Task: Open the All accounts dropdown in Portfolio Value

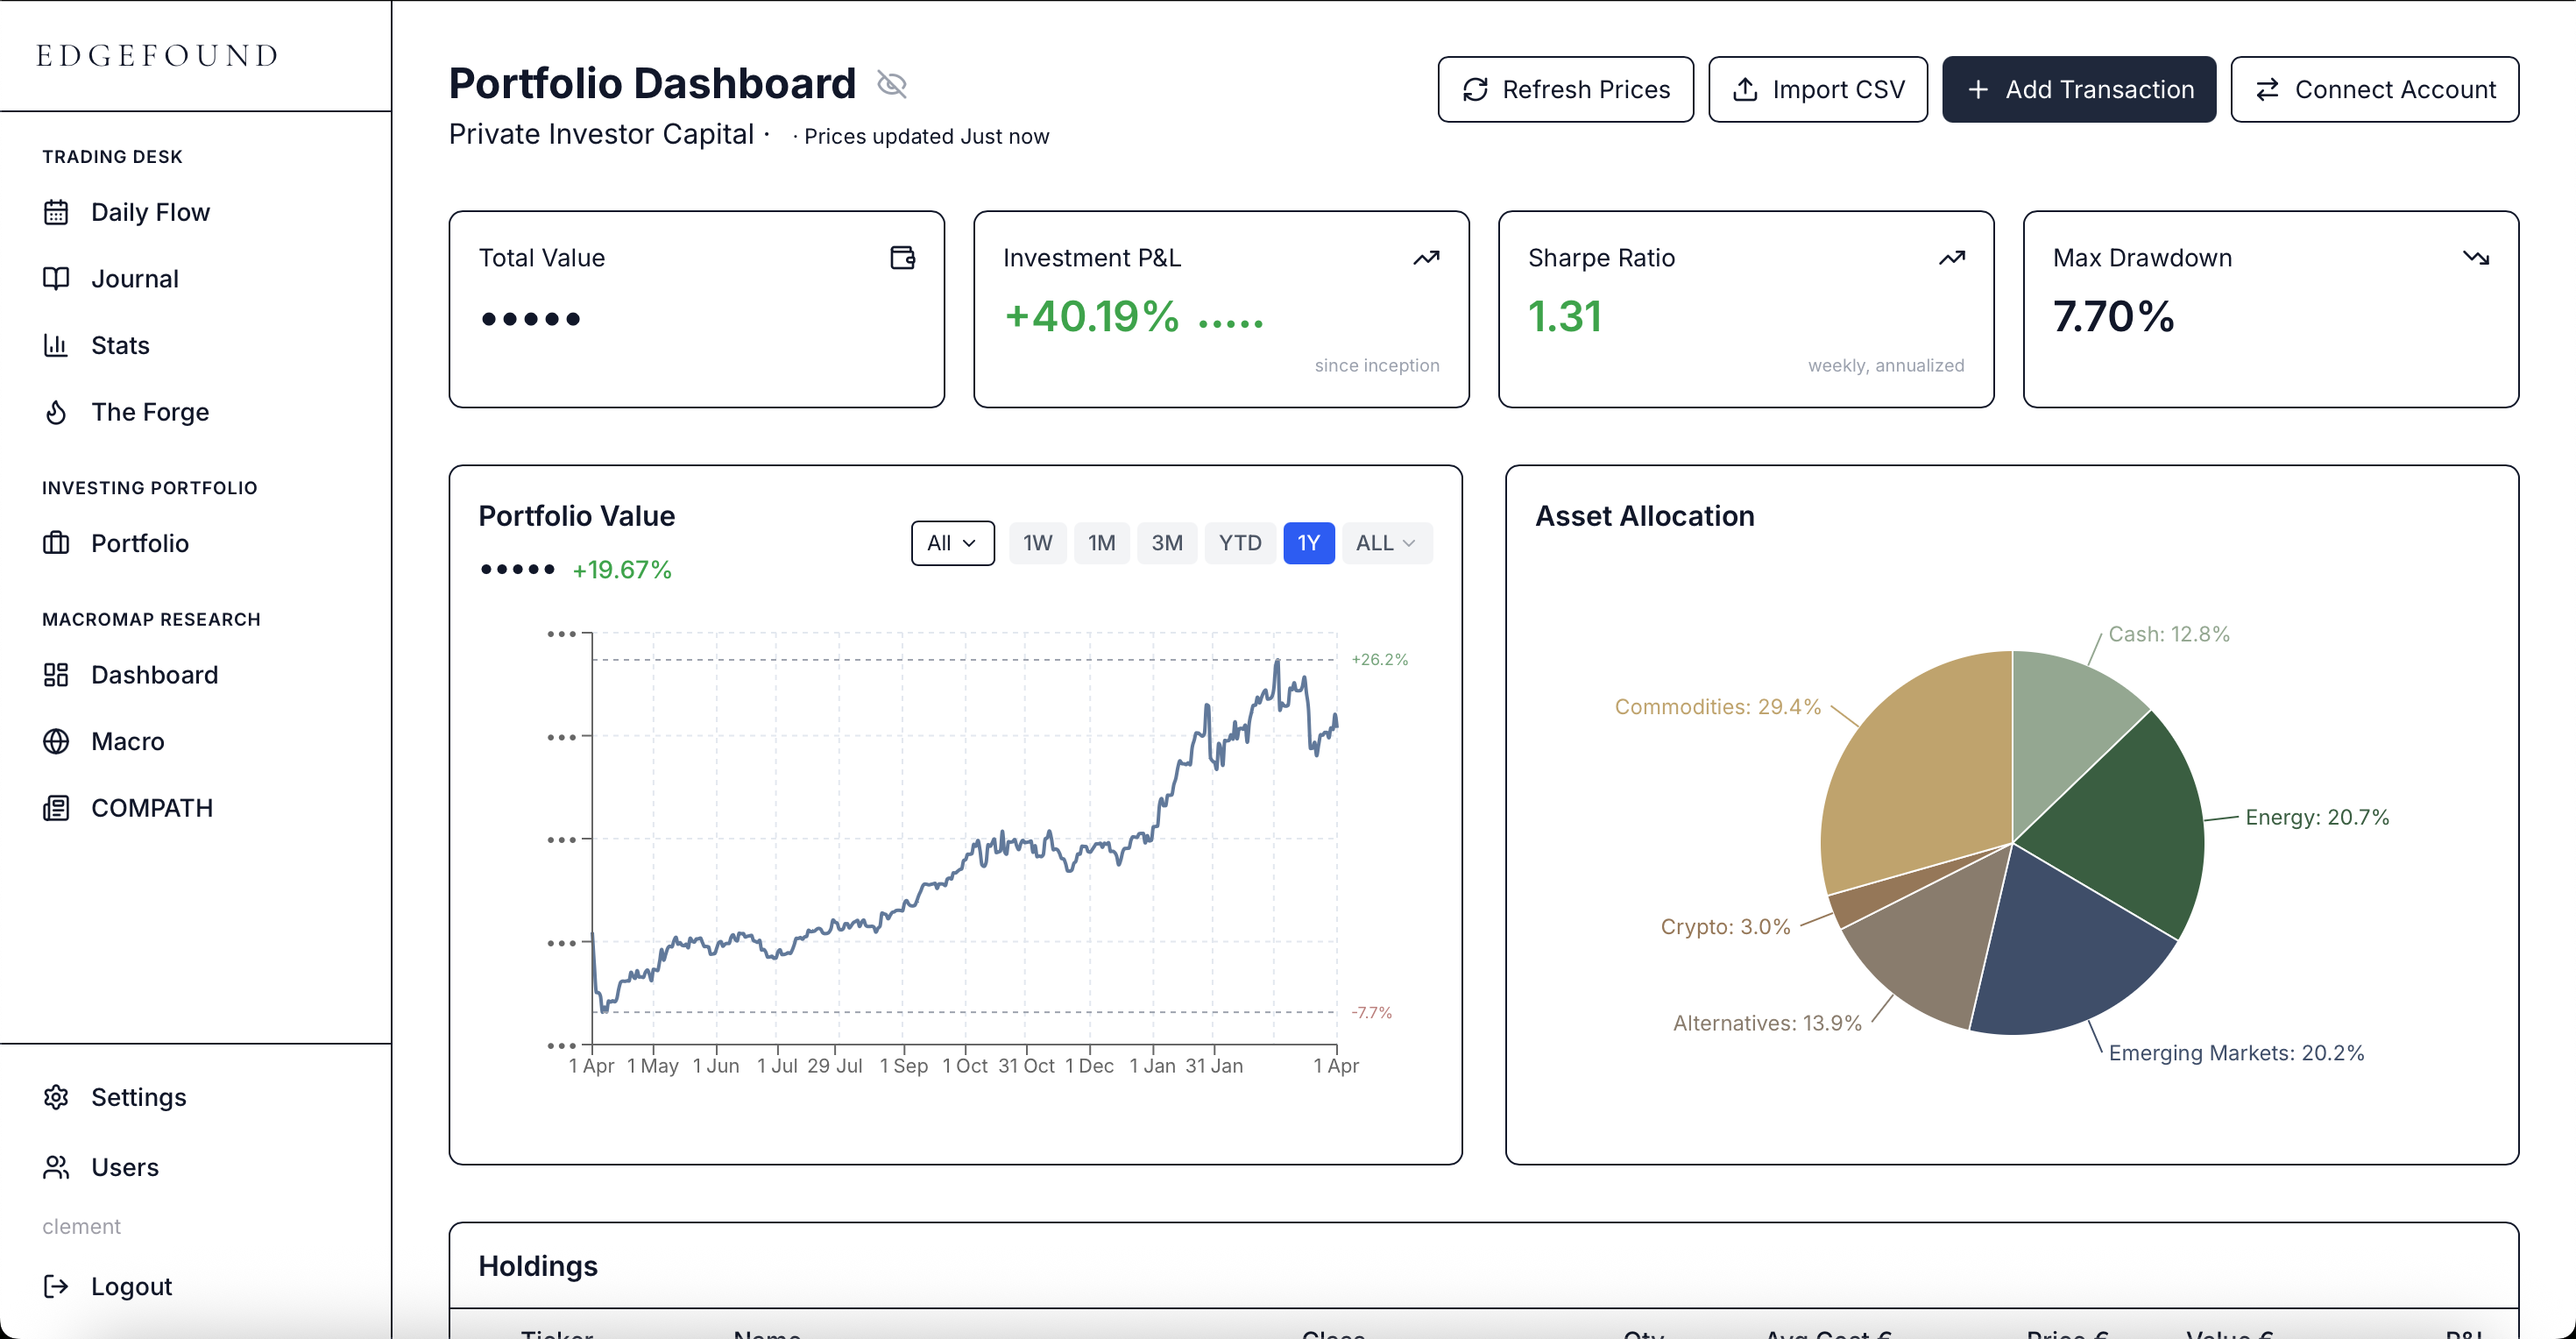Action: (x=952, y=543)
